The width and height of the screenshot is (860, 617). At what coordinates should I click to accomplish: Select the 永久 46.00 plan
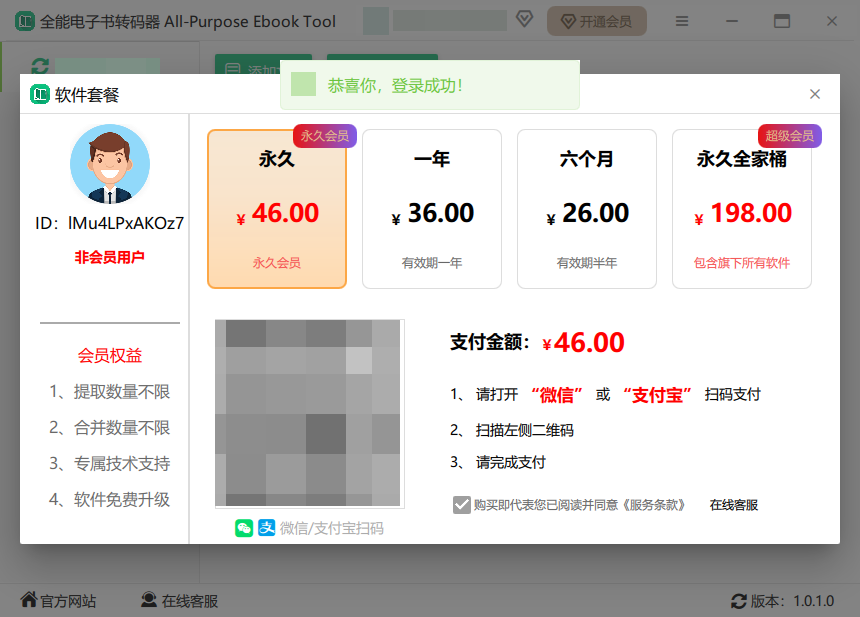[277, 209]
